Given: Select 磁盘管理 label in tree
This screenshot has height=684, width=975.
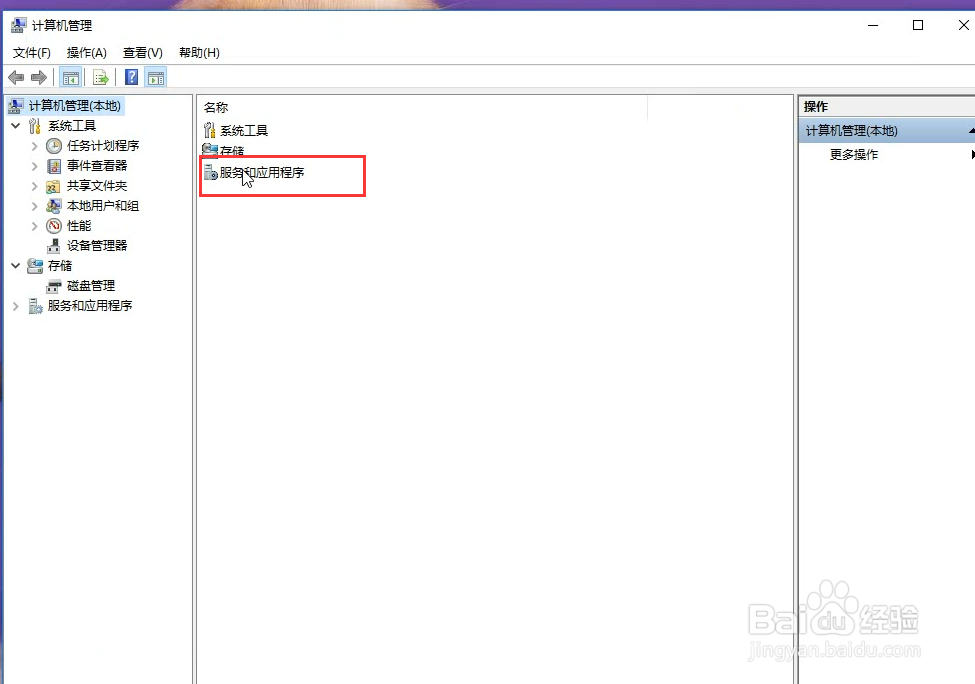Looking at the screenshot, I should coord(91,286).
